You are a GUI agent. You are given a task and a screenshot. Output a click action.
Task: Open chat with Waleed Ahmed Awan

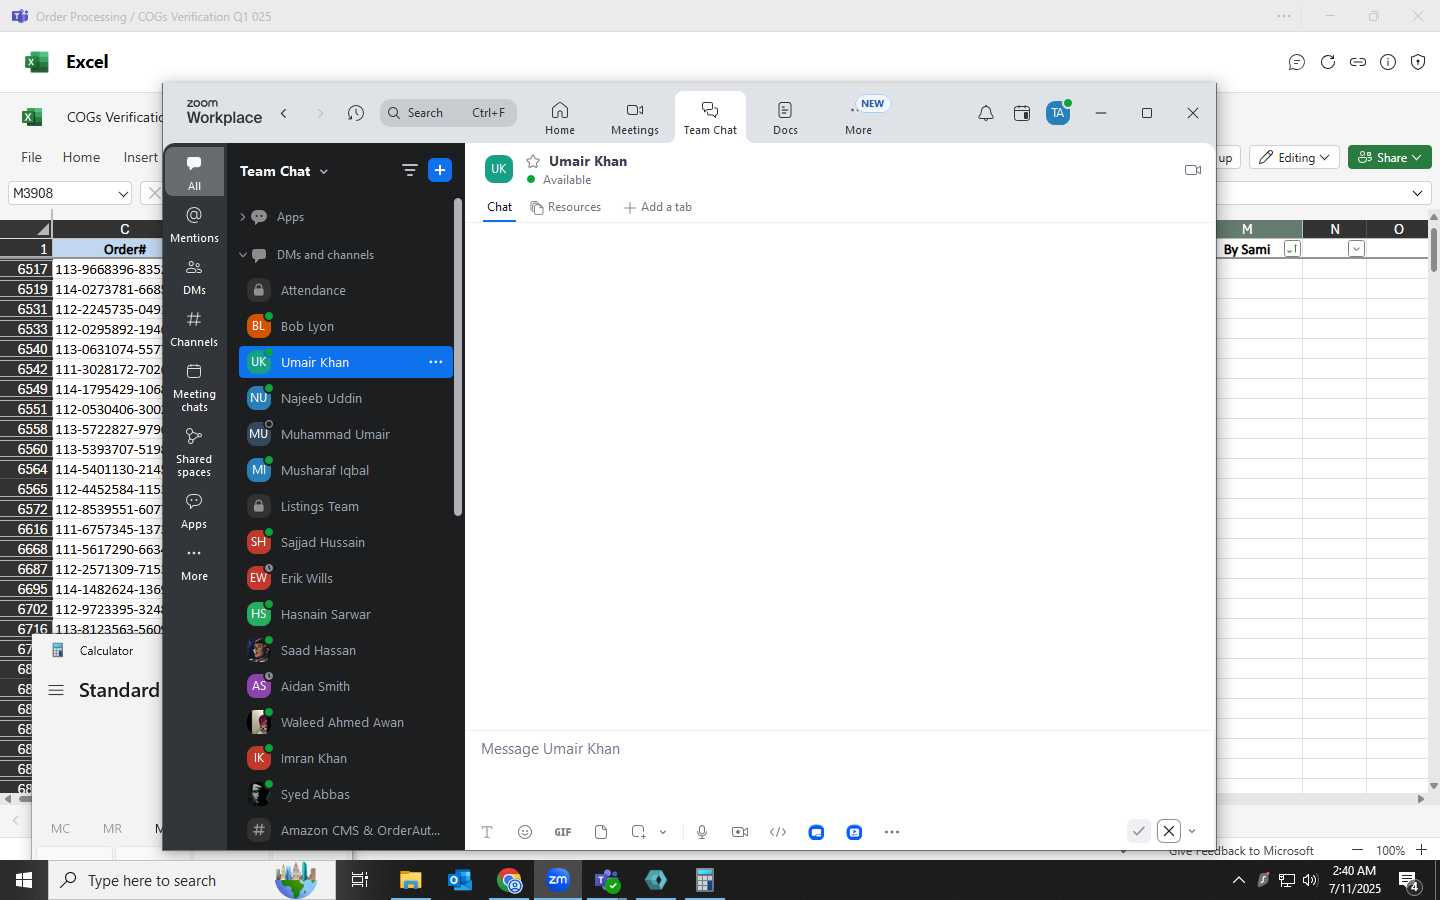pyautogui.click(x=345, y=722)
